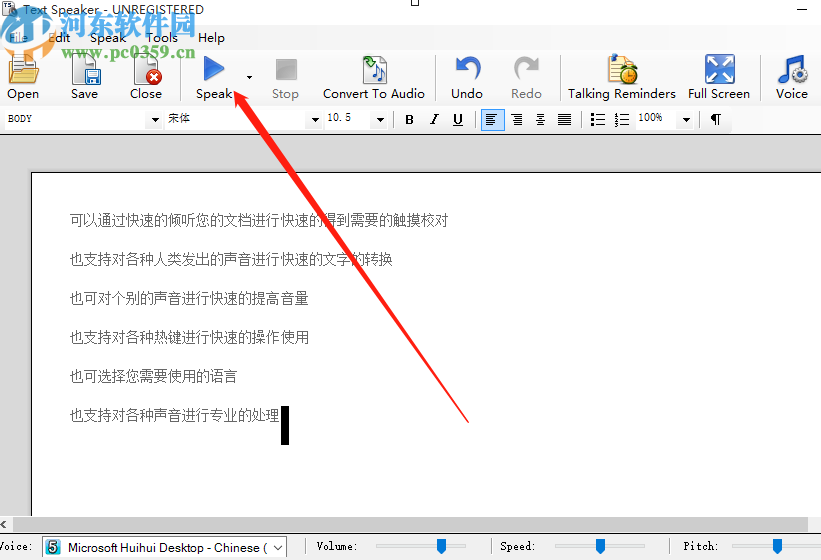Expand the Speak button dropdown arrow
This screenshot has height=560, width=821.
[x=249, y=77]
